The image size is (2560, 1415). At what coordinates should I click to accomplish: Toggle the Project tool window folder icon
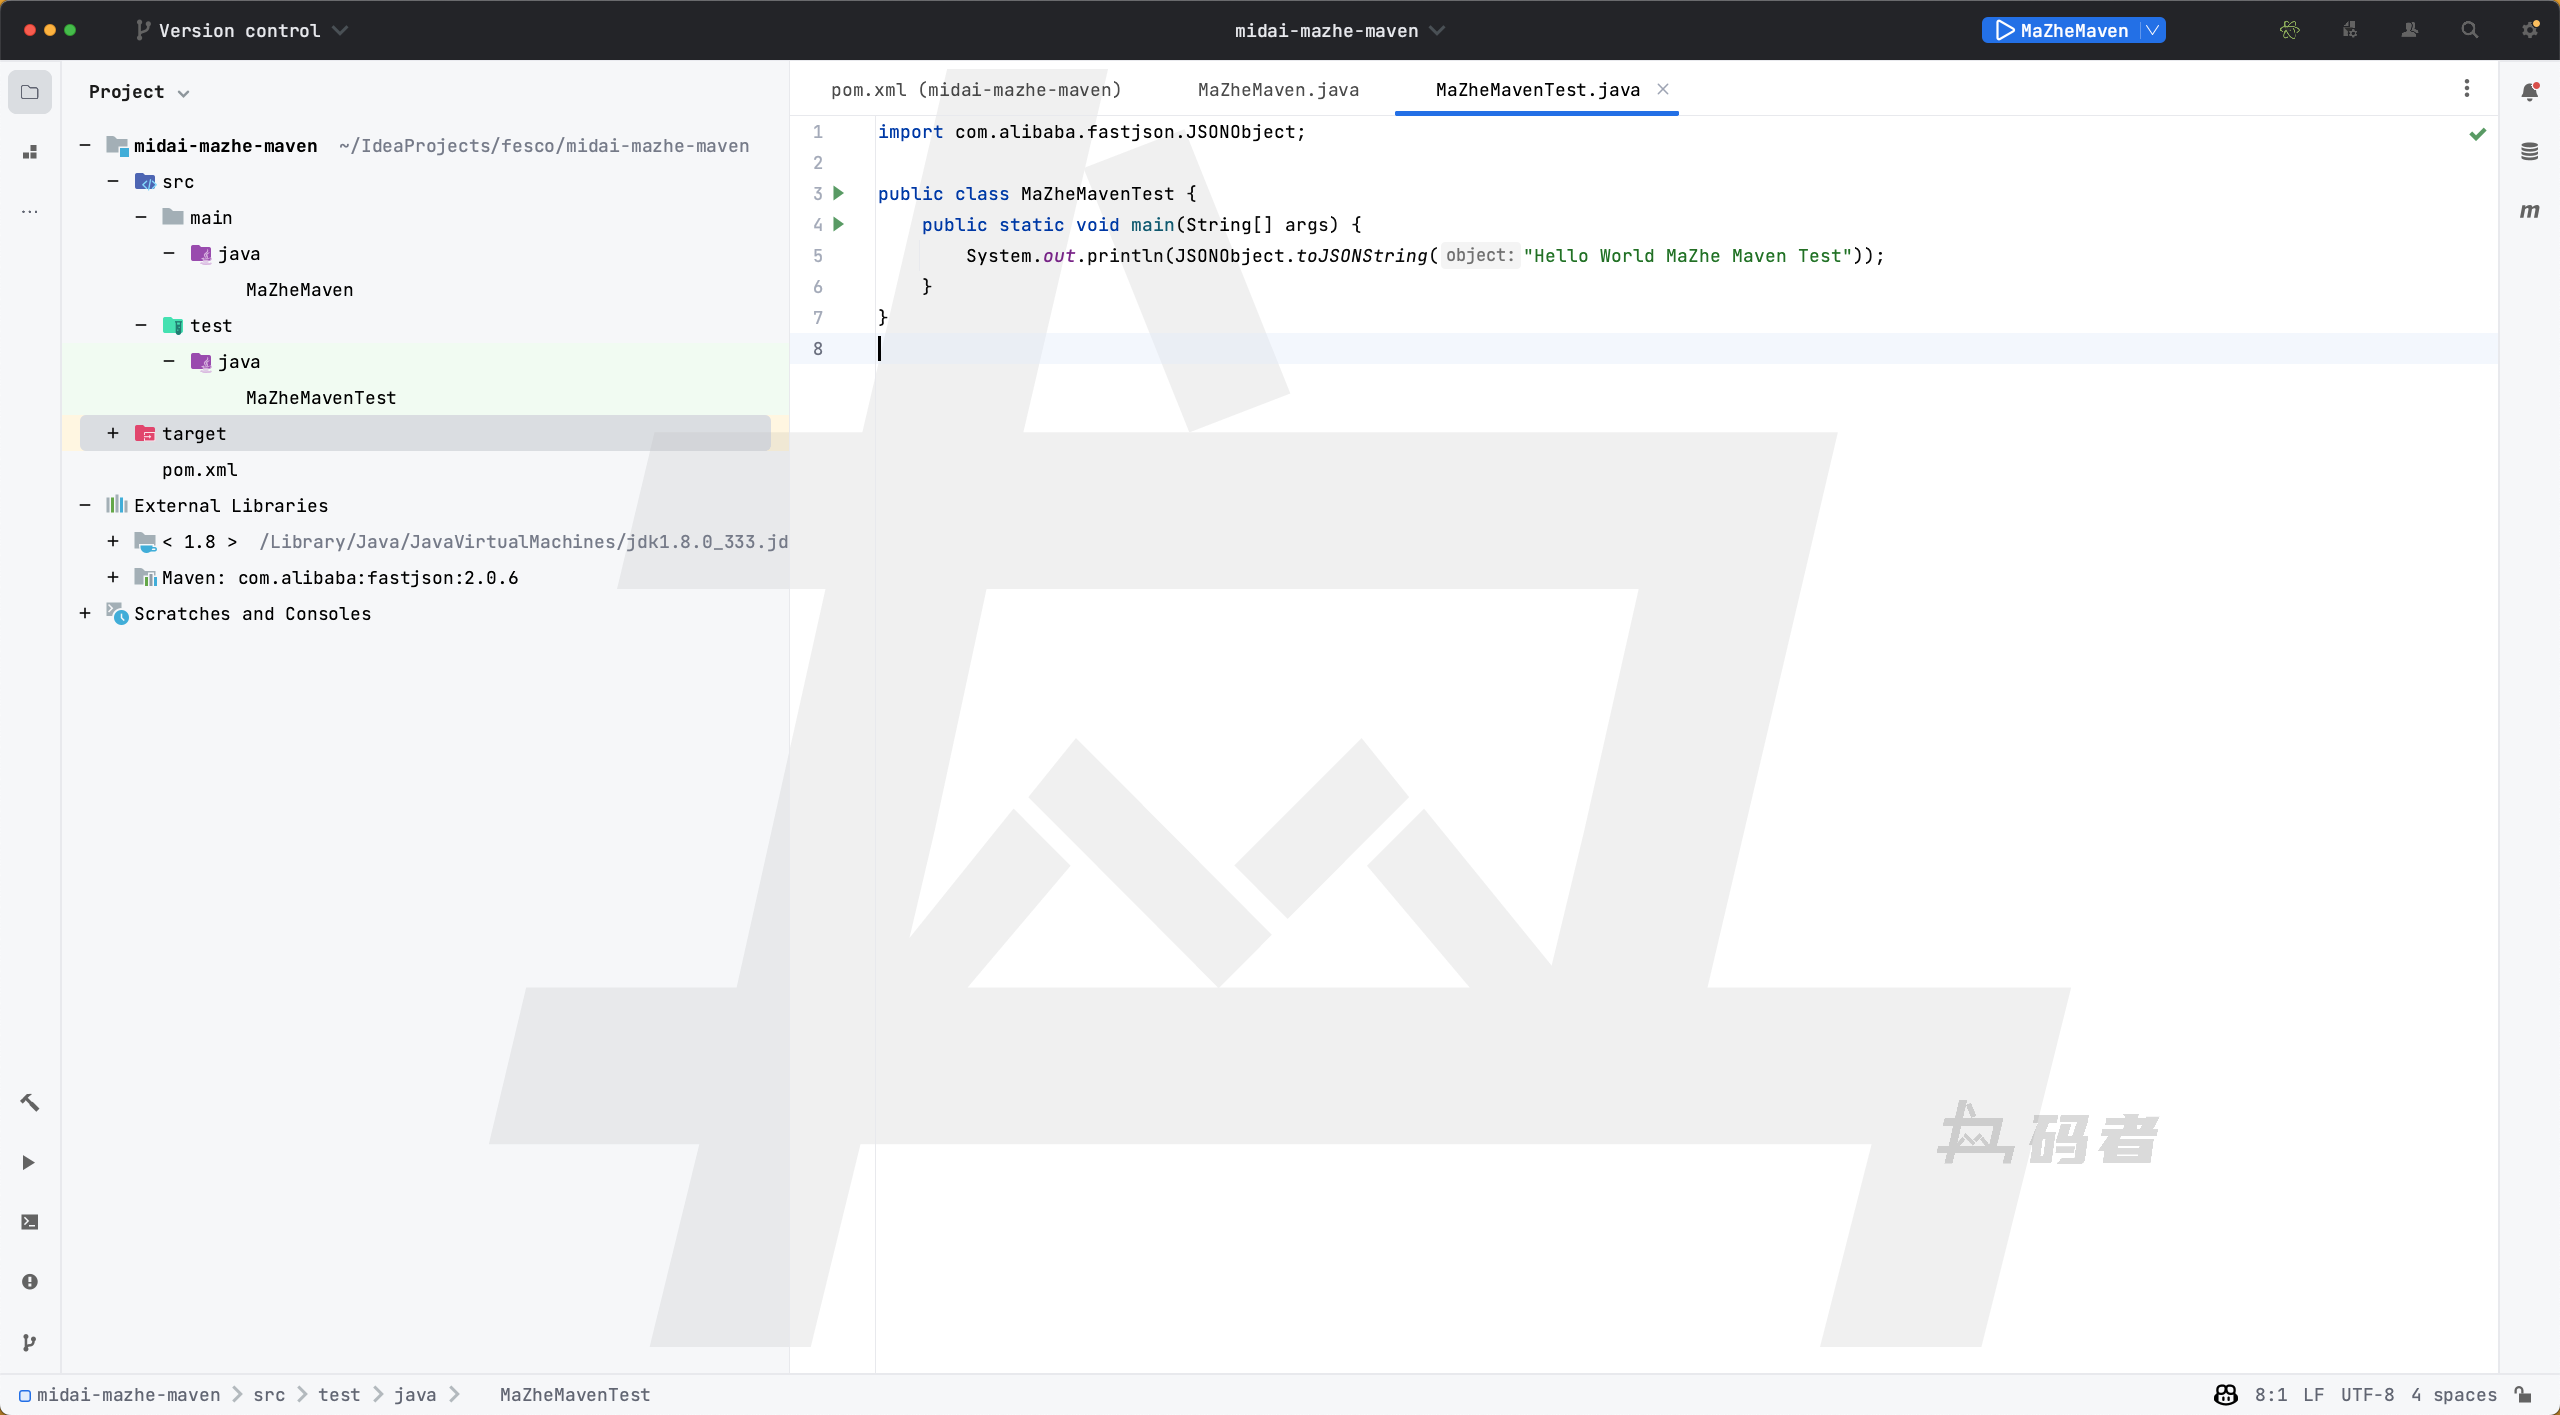[30, 92]
